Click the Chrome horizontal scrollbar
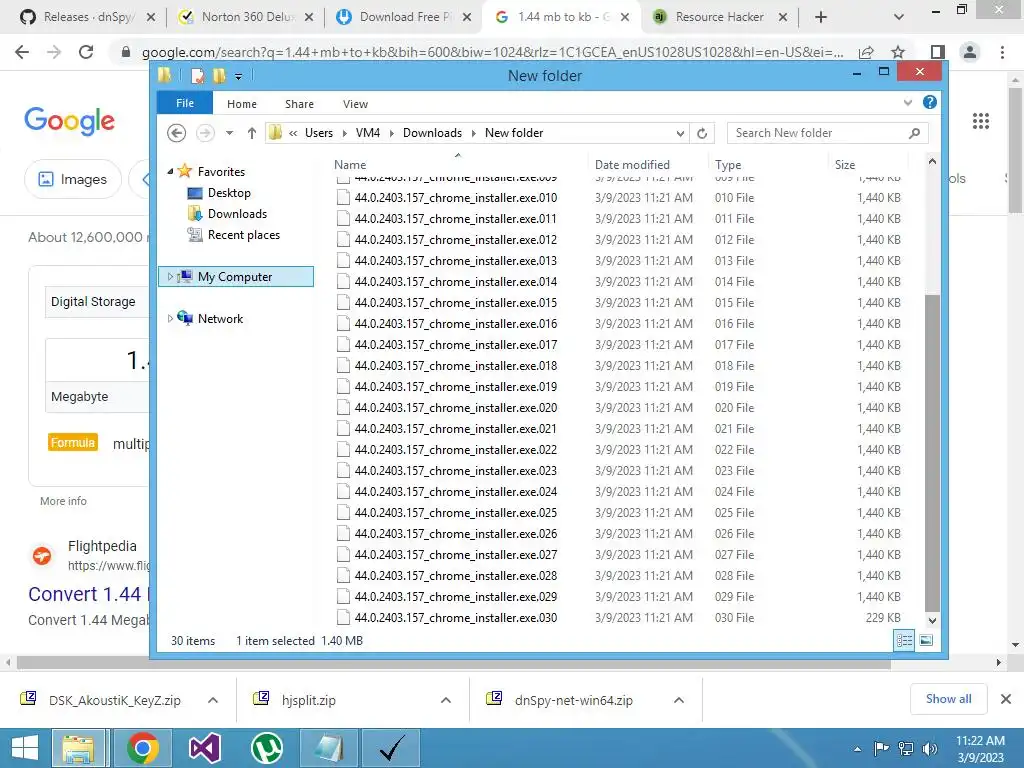Screen dimensions: 1024x768 (453, 663)
